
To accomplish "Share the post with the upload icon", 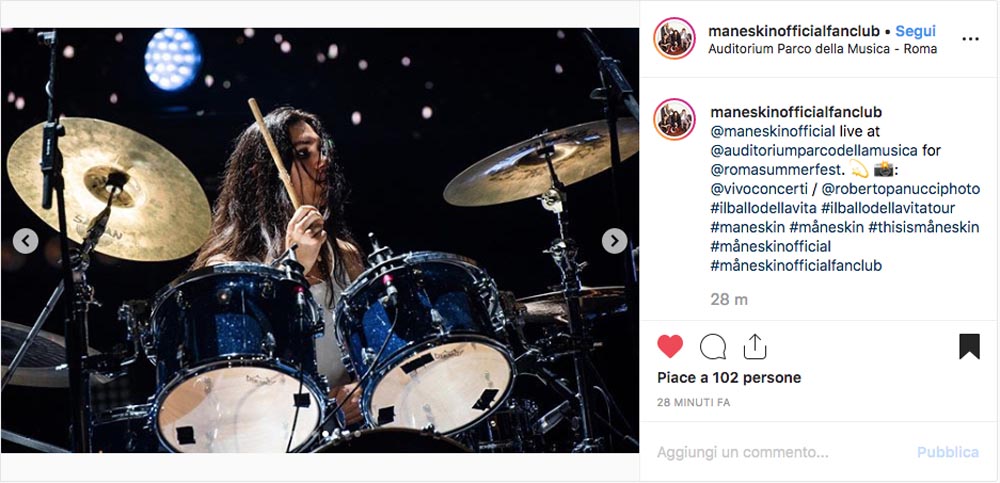I will click(x=754, y=346).
